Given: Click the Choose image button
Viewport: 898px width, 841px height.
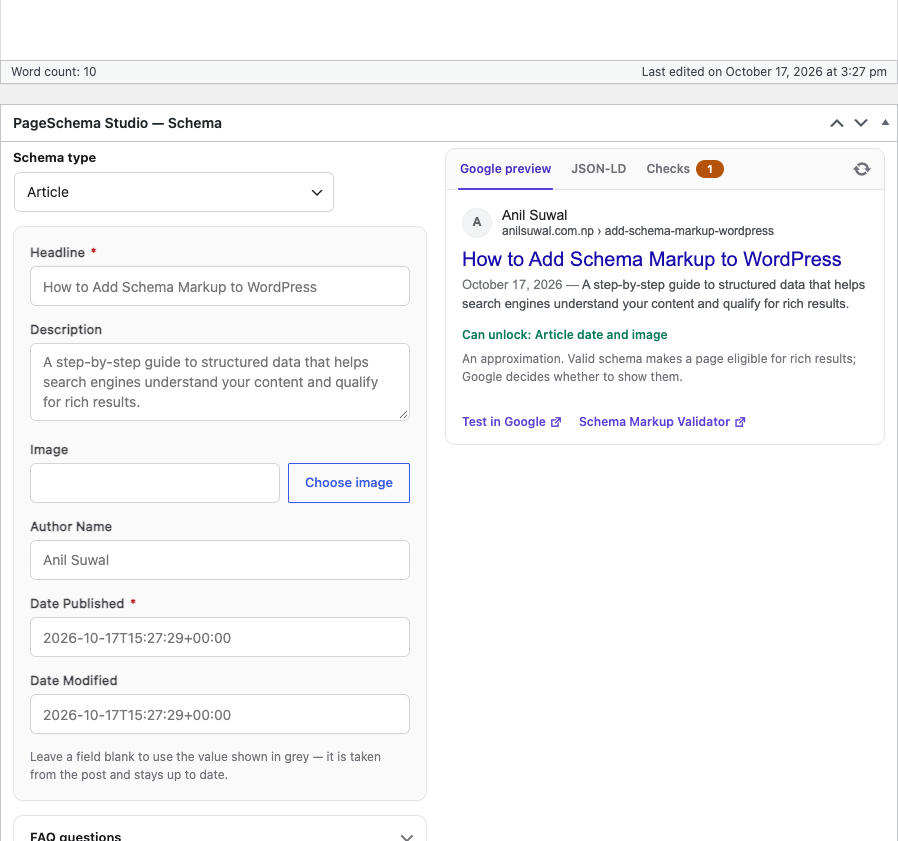Looking at the screenshot, I should click(349, 483).
